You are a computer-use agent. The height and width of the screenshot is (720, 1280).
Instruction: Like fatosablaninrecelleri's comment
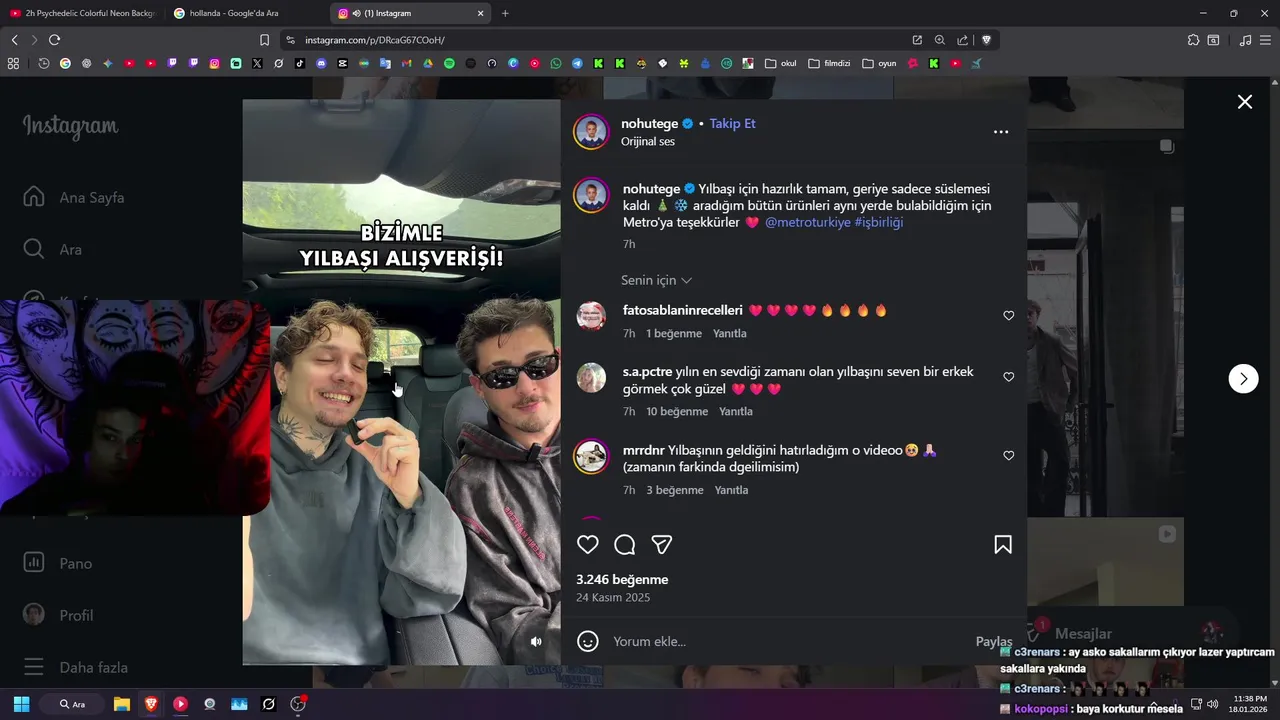pos(1009,316)
